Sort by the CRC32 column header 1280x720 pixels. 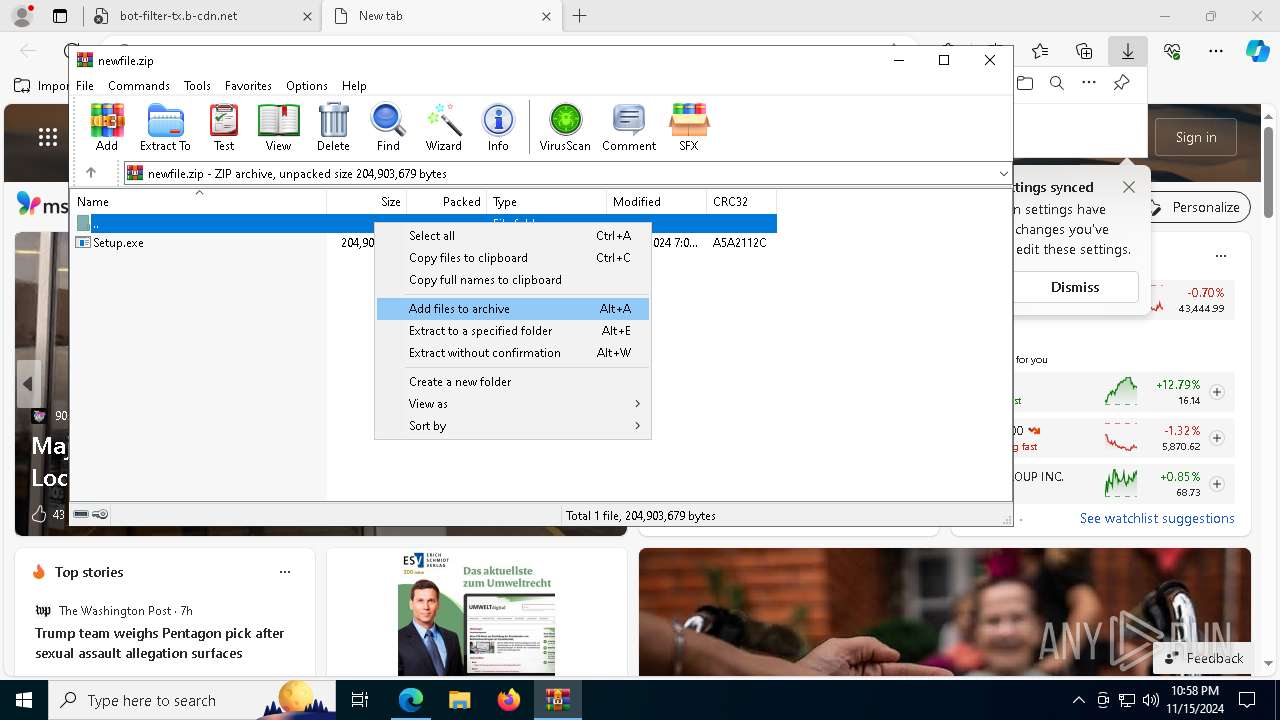tap(741, 202)
